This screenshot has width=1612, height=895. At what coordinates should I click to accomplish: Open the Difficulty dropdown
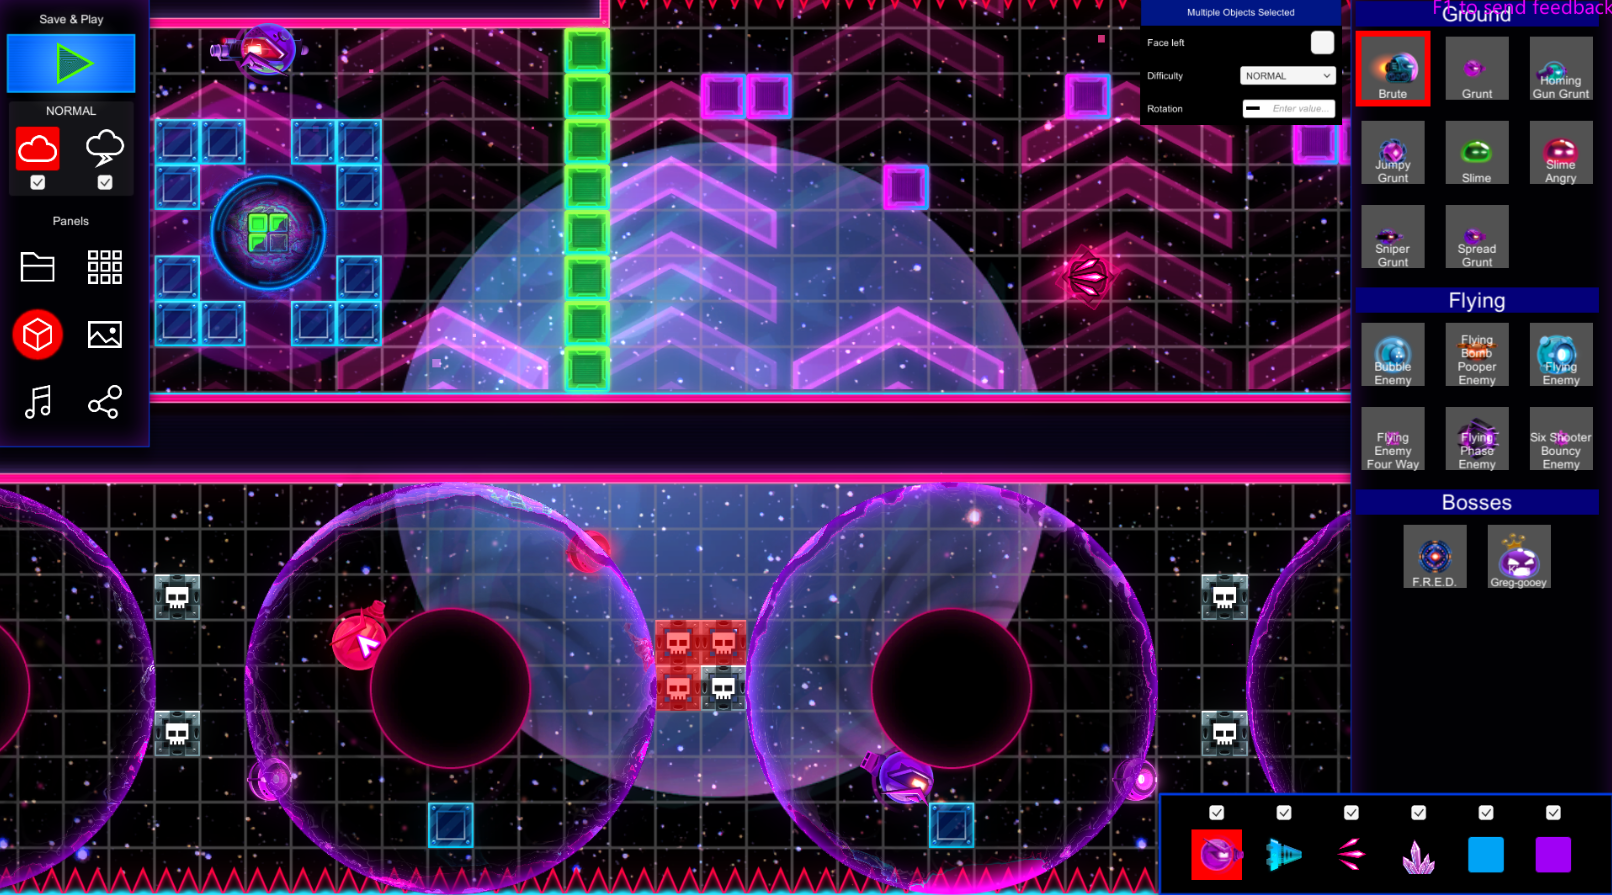click(1288, 76)
